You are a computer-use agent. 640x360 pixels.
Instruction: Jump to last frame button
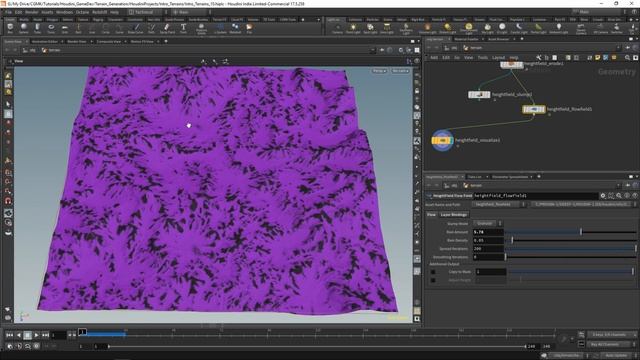45,335
